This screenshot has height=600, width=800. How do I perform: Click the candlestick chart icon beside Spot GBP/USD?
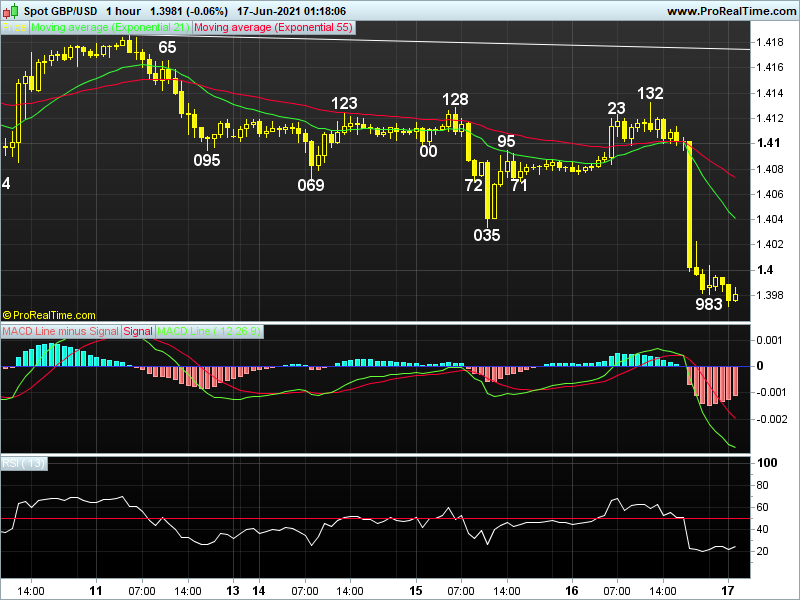click(x=11, y=10)
